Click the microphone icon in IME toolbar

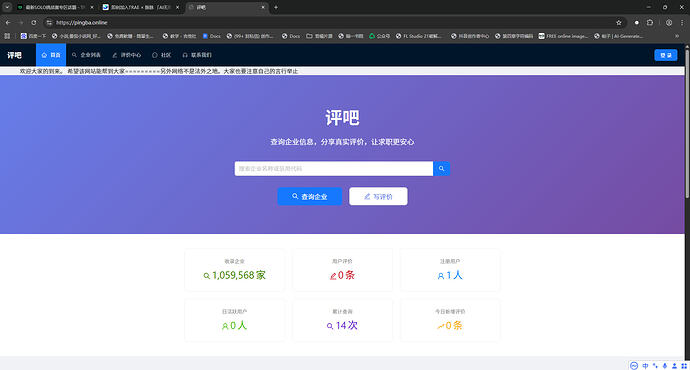pos(664,366)
